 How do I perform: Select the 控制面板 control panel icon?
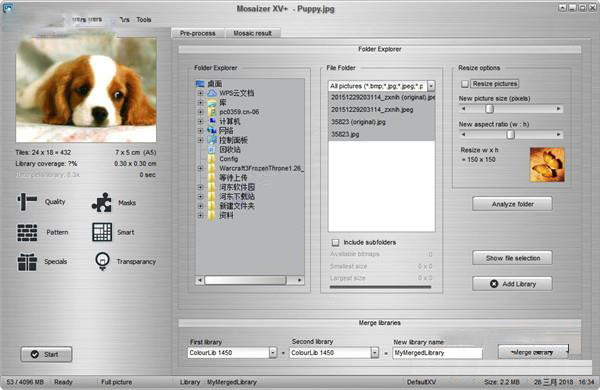[212, 140]
